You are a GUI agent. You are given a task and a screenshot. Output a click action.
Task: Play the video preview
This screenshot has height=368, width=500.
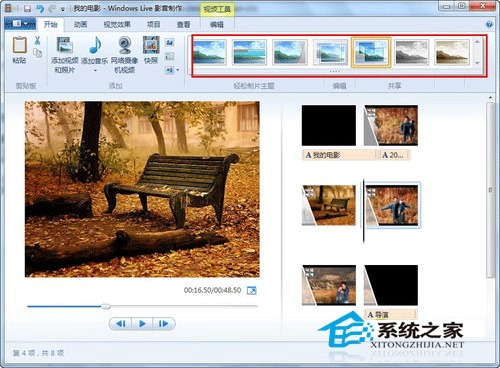pos(142,324)
